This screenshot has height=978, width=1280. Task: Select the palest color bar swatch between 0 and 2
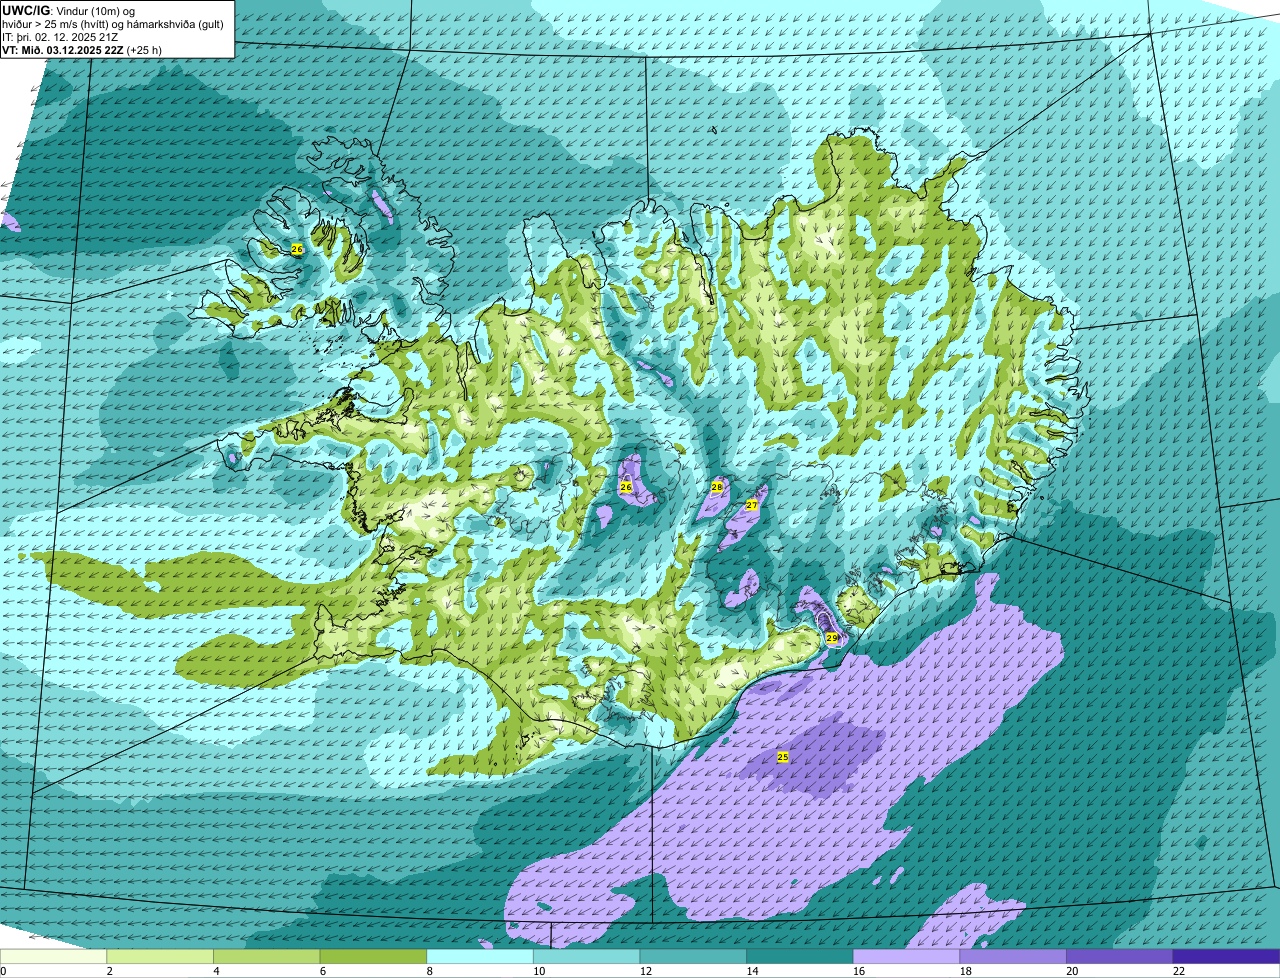(53, 956)
